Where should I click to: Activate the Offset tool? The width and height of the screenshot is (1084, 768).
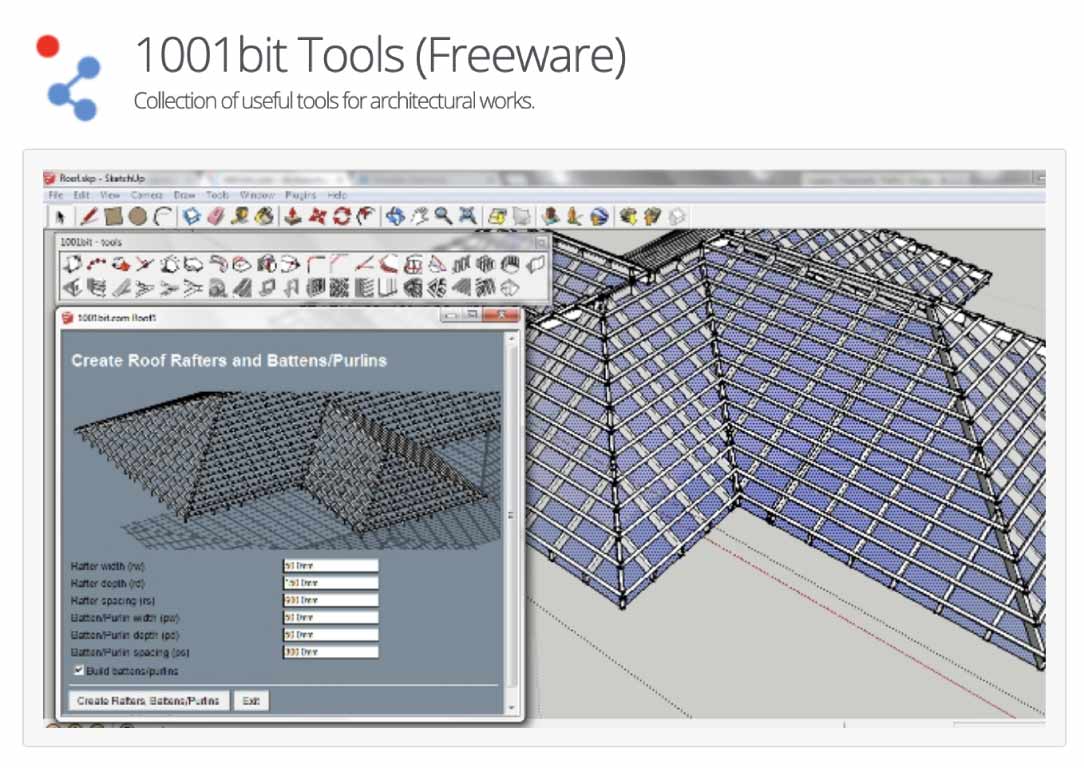coord(366,216)
